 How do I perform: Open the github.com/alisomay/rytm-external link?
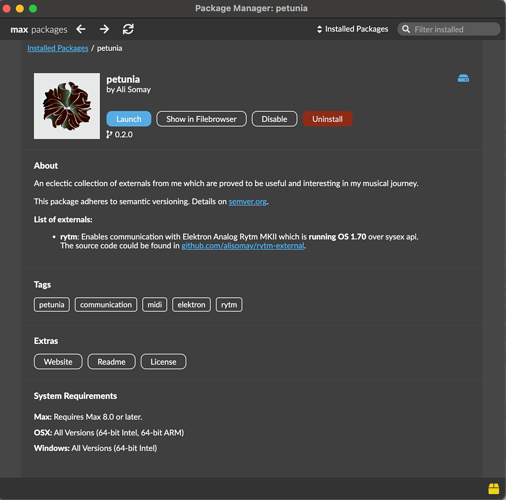click(x=243, y=246)
